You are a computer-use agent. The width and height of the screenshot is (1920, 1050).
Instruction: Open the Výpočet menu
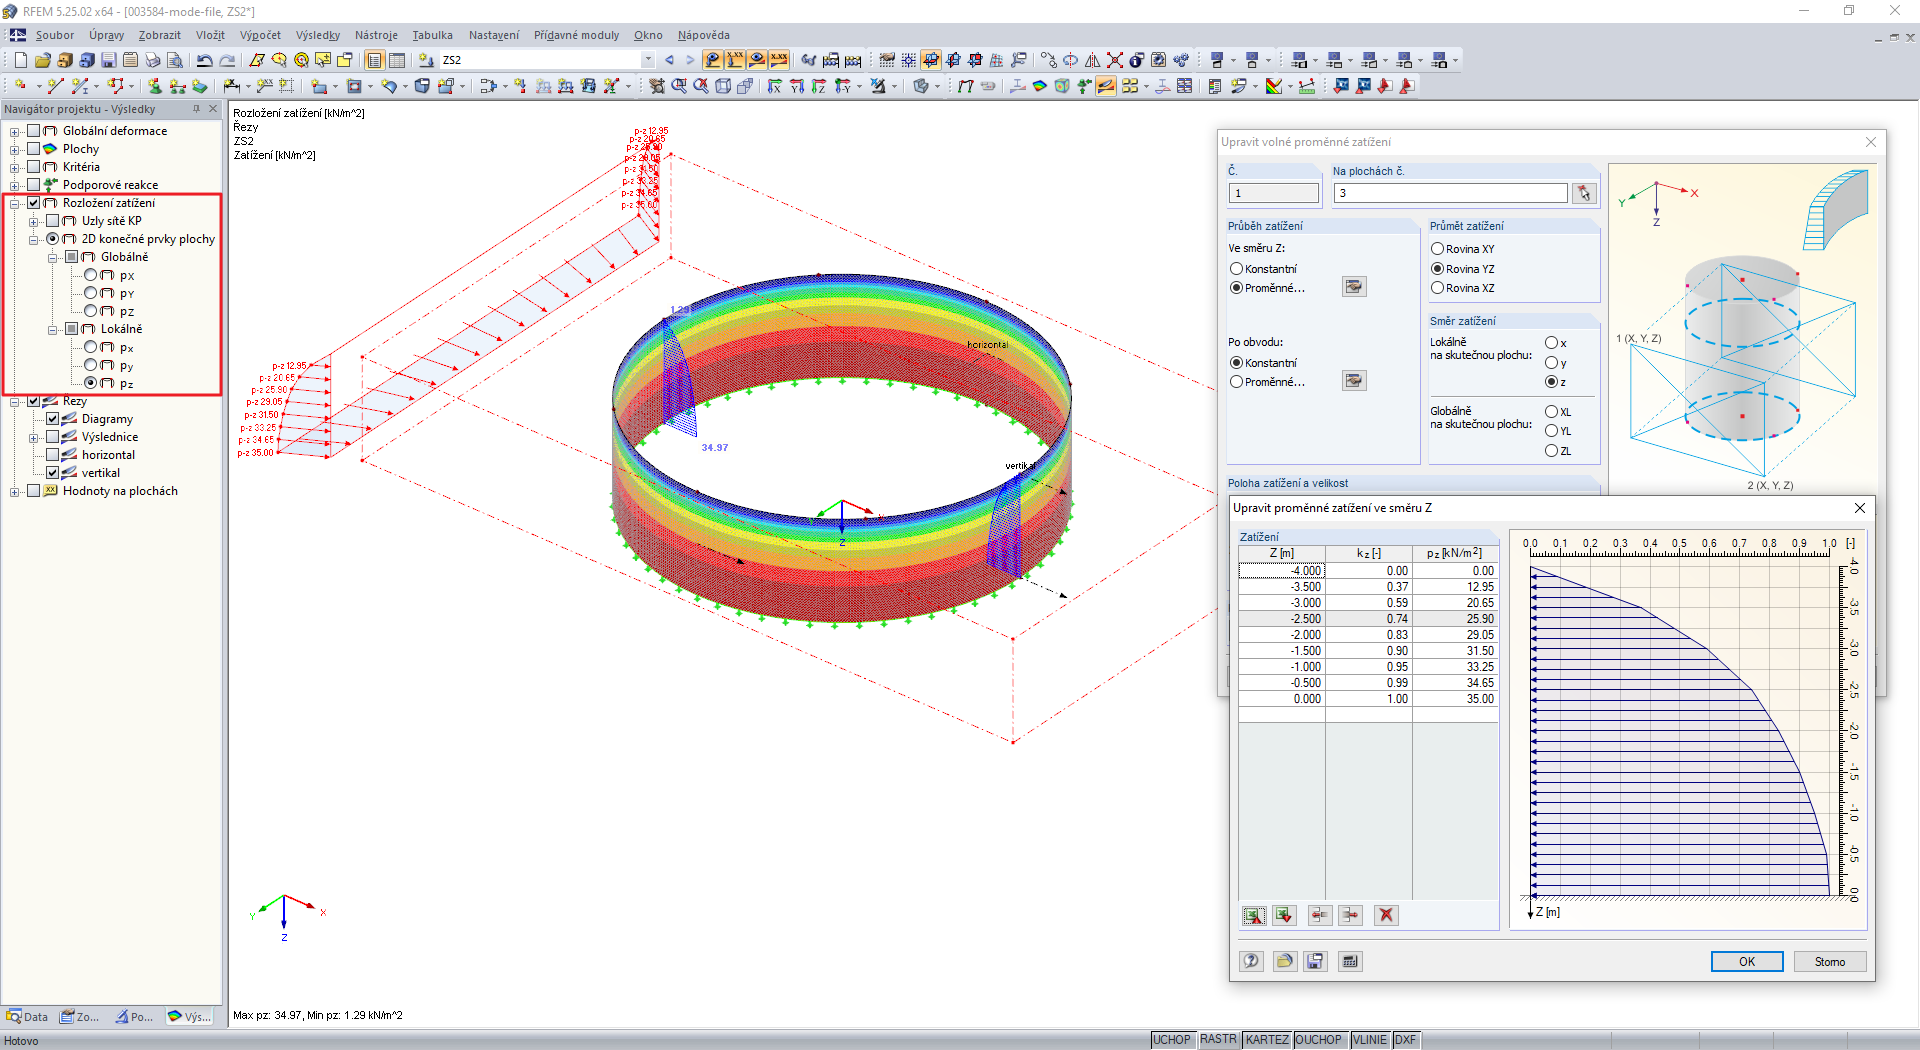[x=260, y=35]
